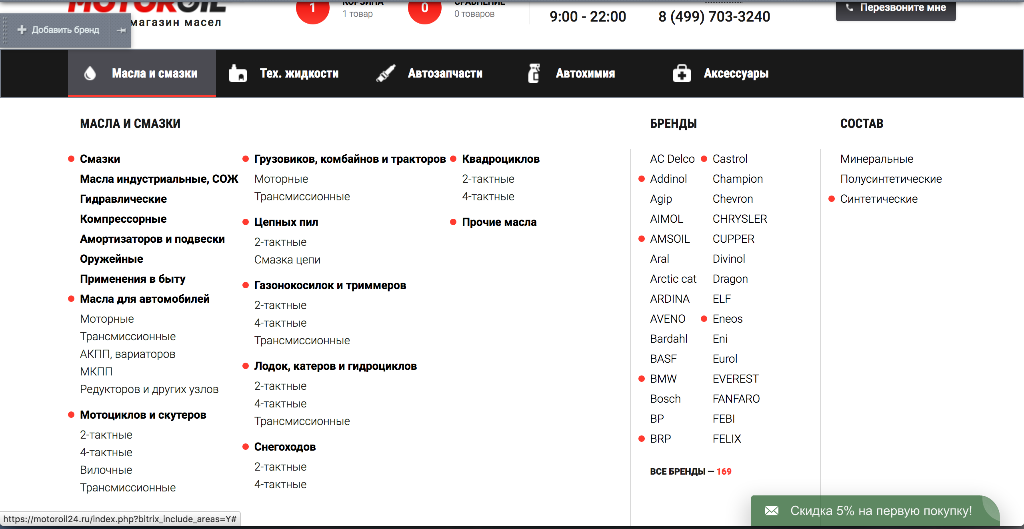This screenshot has height=529, width=1024.
Task: Open the 5% first purchase discount banner
Action: pyautogui.click(x=875, y=511)
